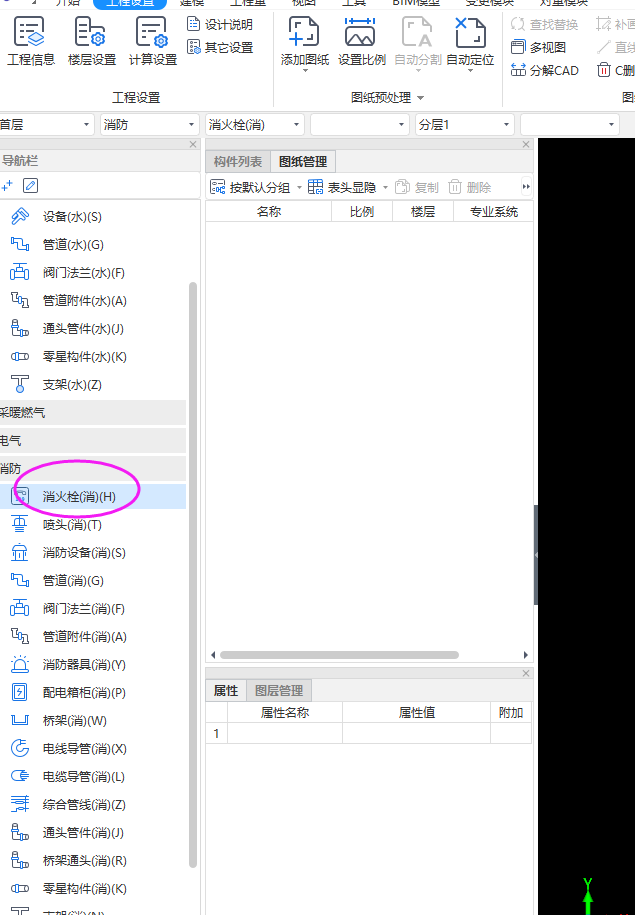Click the navigation bar add sparkle icon
The height and width of the screenshot is (915, 635).
(x=7, y=186)
